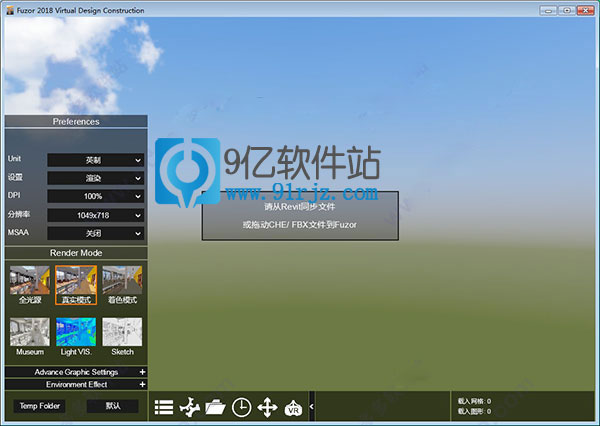600x426 pixels.
Task: Close the Fuzor window
Action: (585, 11)
